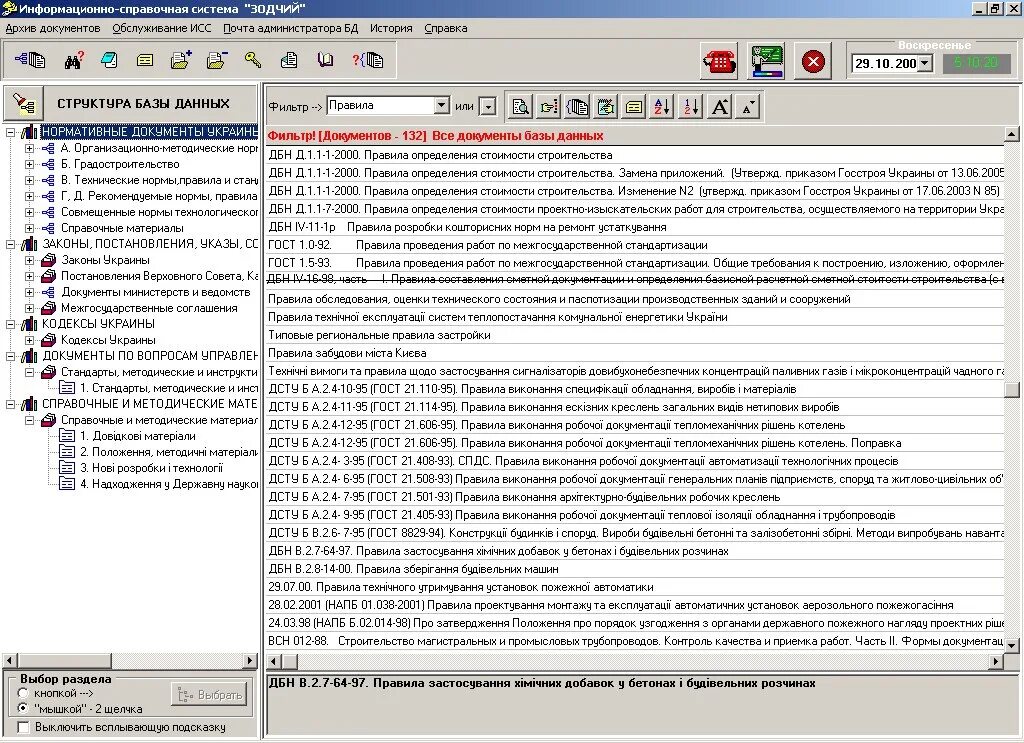
Task: Select row 'ДБН В.2.8-14-00. Правила зберігання будівельних машин'
Action: [635, 569]
